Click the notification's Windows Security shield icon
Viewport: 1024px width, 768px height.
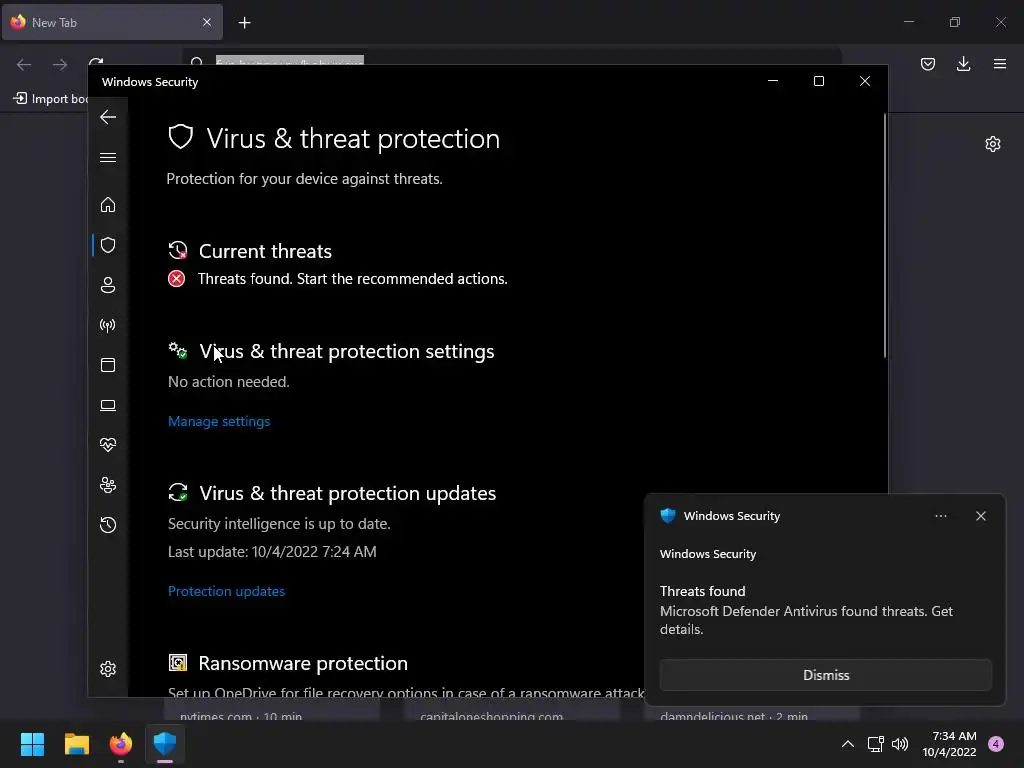point(667,516)
